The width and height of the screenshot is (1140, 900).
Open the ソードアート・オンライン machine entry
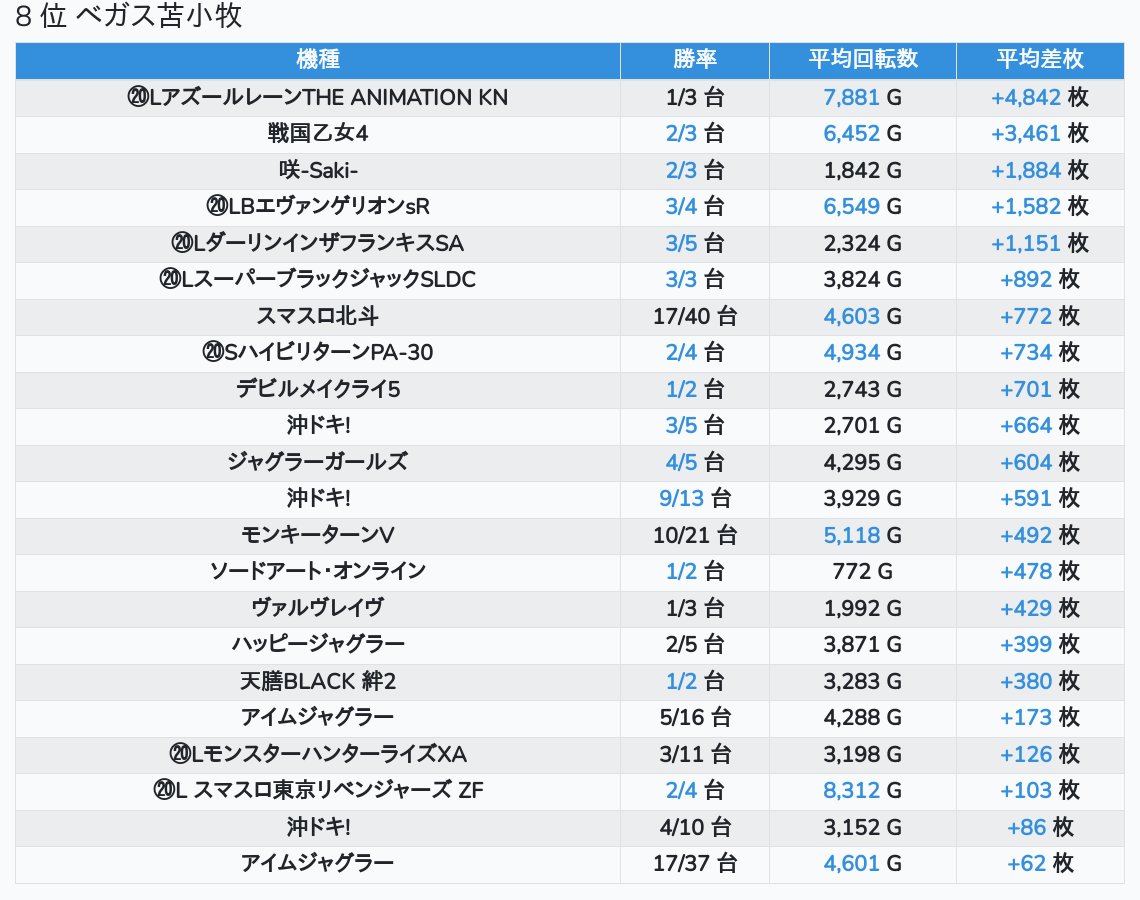[x=318, y=572]
